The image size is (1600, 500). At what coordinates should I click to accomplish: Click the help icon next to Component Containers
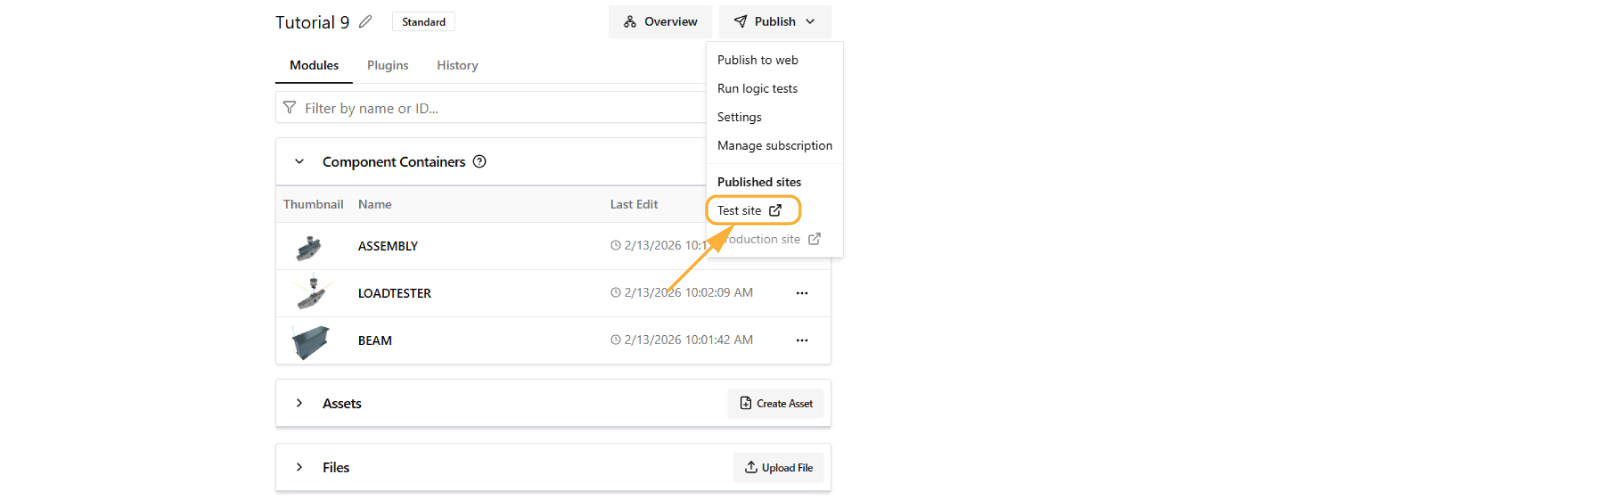[x=480, y=162]
